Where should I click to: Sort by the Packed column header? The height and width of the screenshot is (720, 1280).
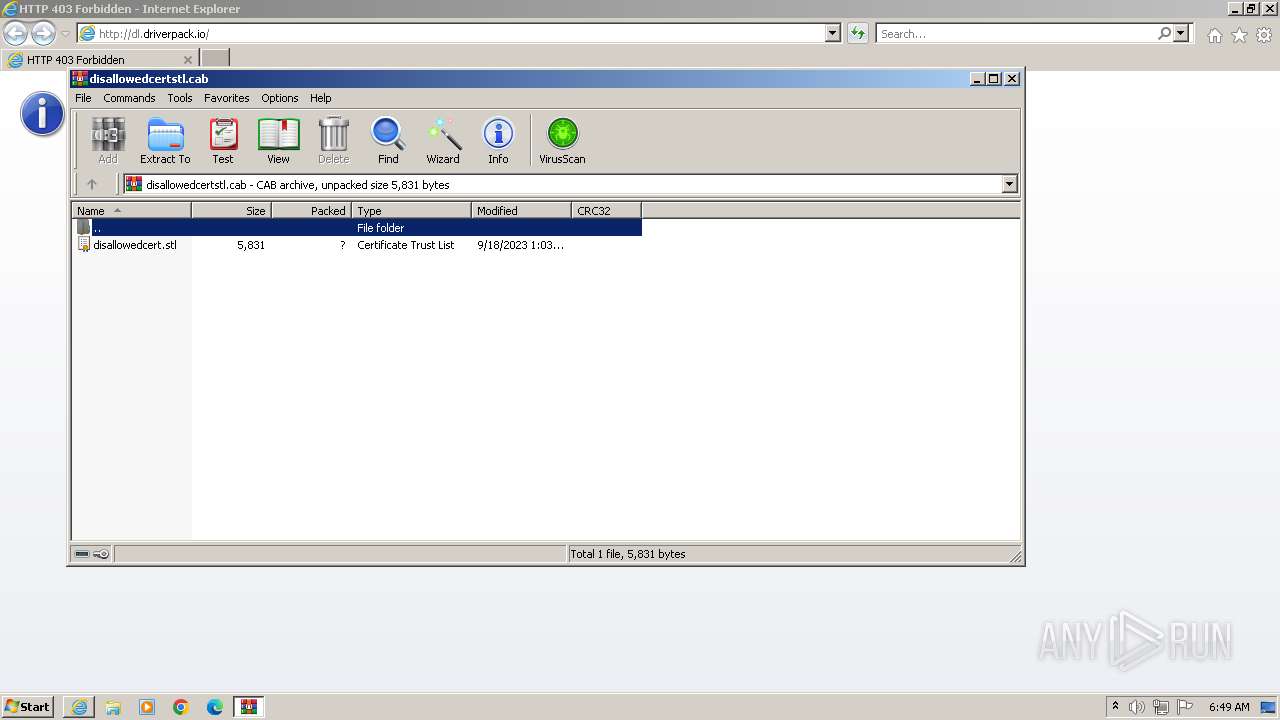(x=311, y=211)
